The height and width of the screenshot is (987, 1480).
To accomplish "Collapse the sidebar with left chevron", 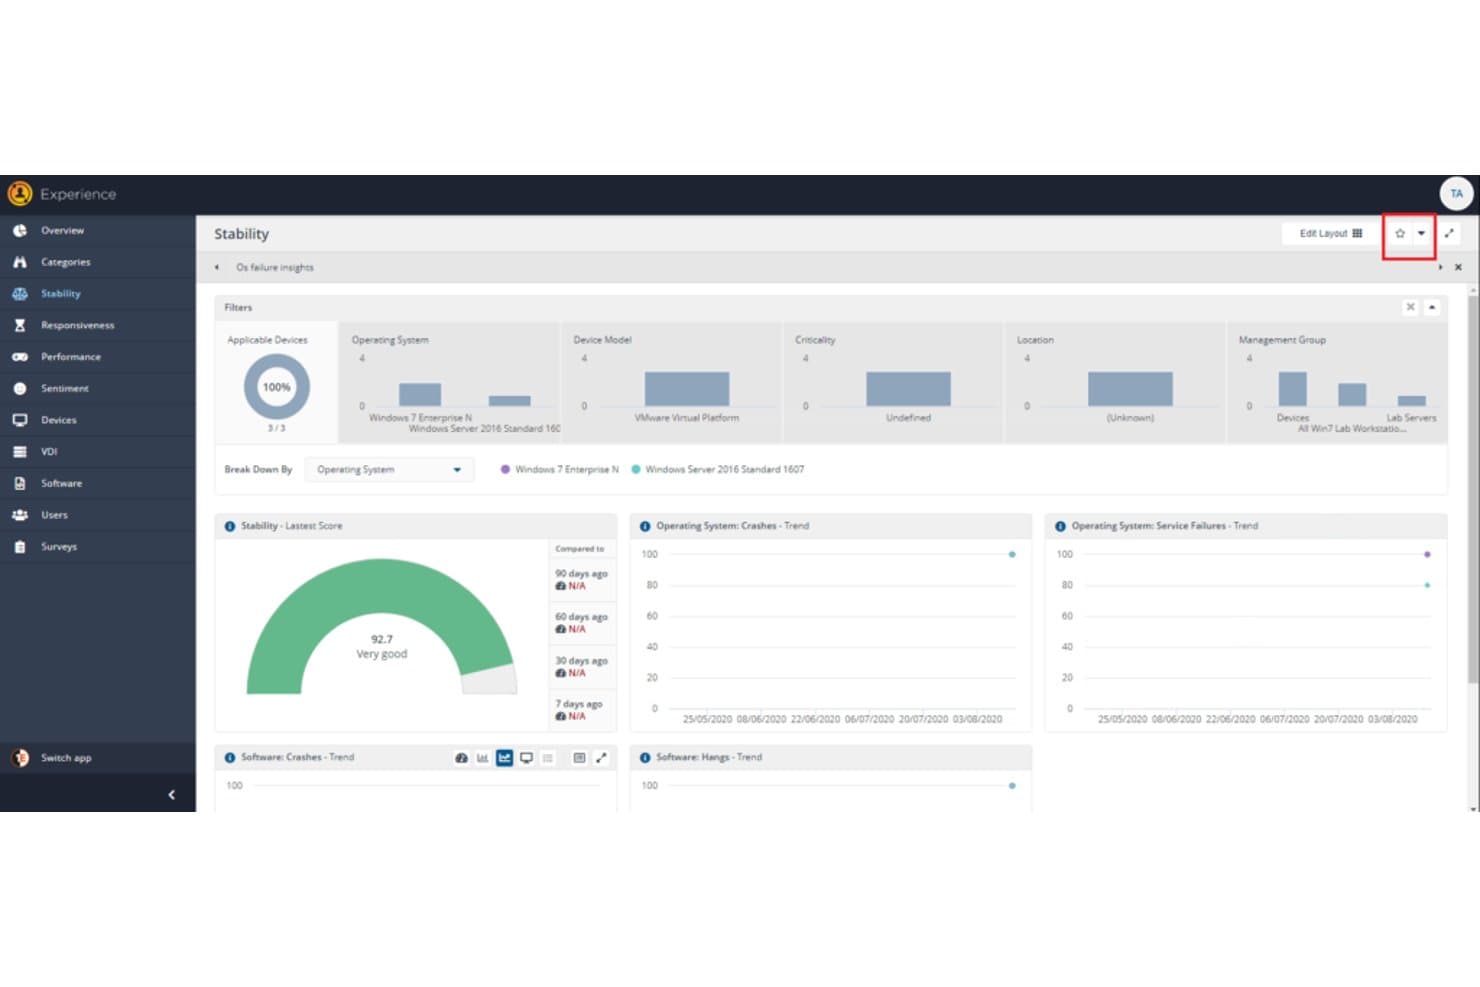I will [171, 795].
